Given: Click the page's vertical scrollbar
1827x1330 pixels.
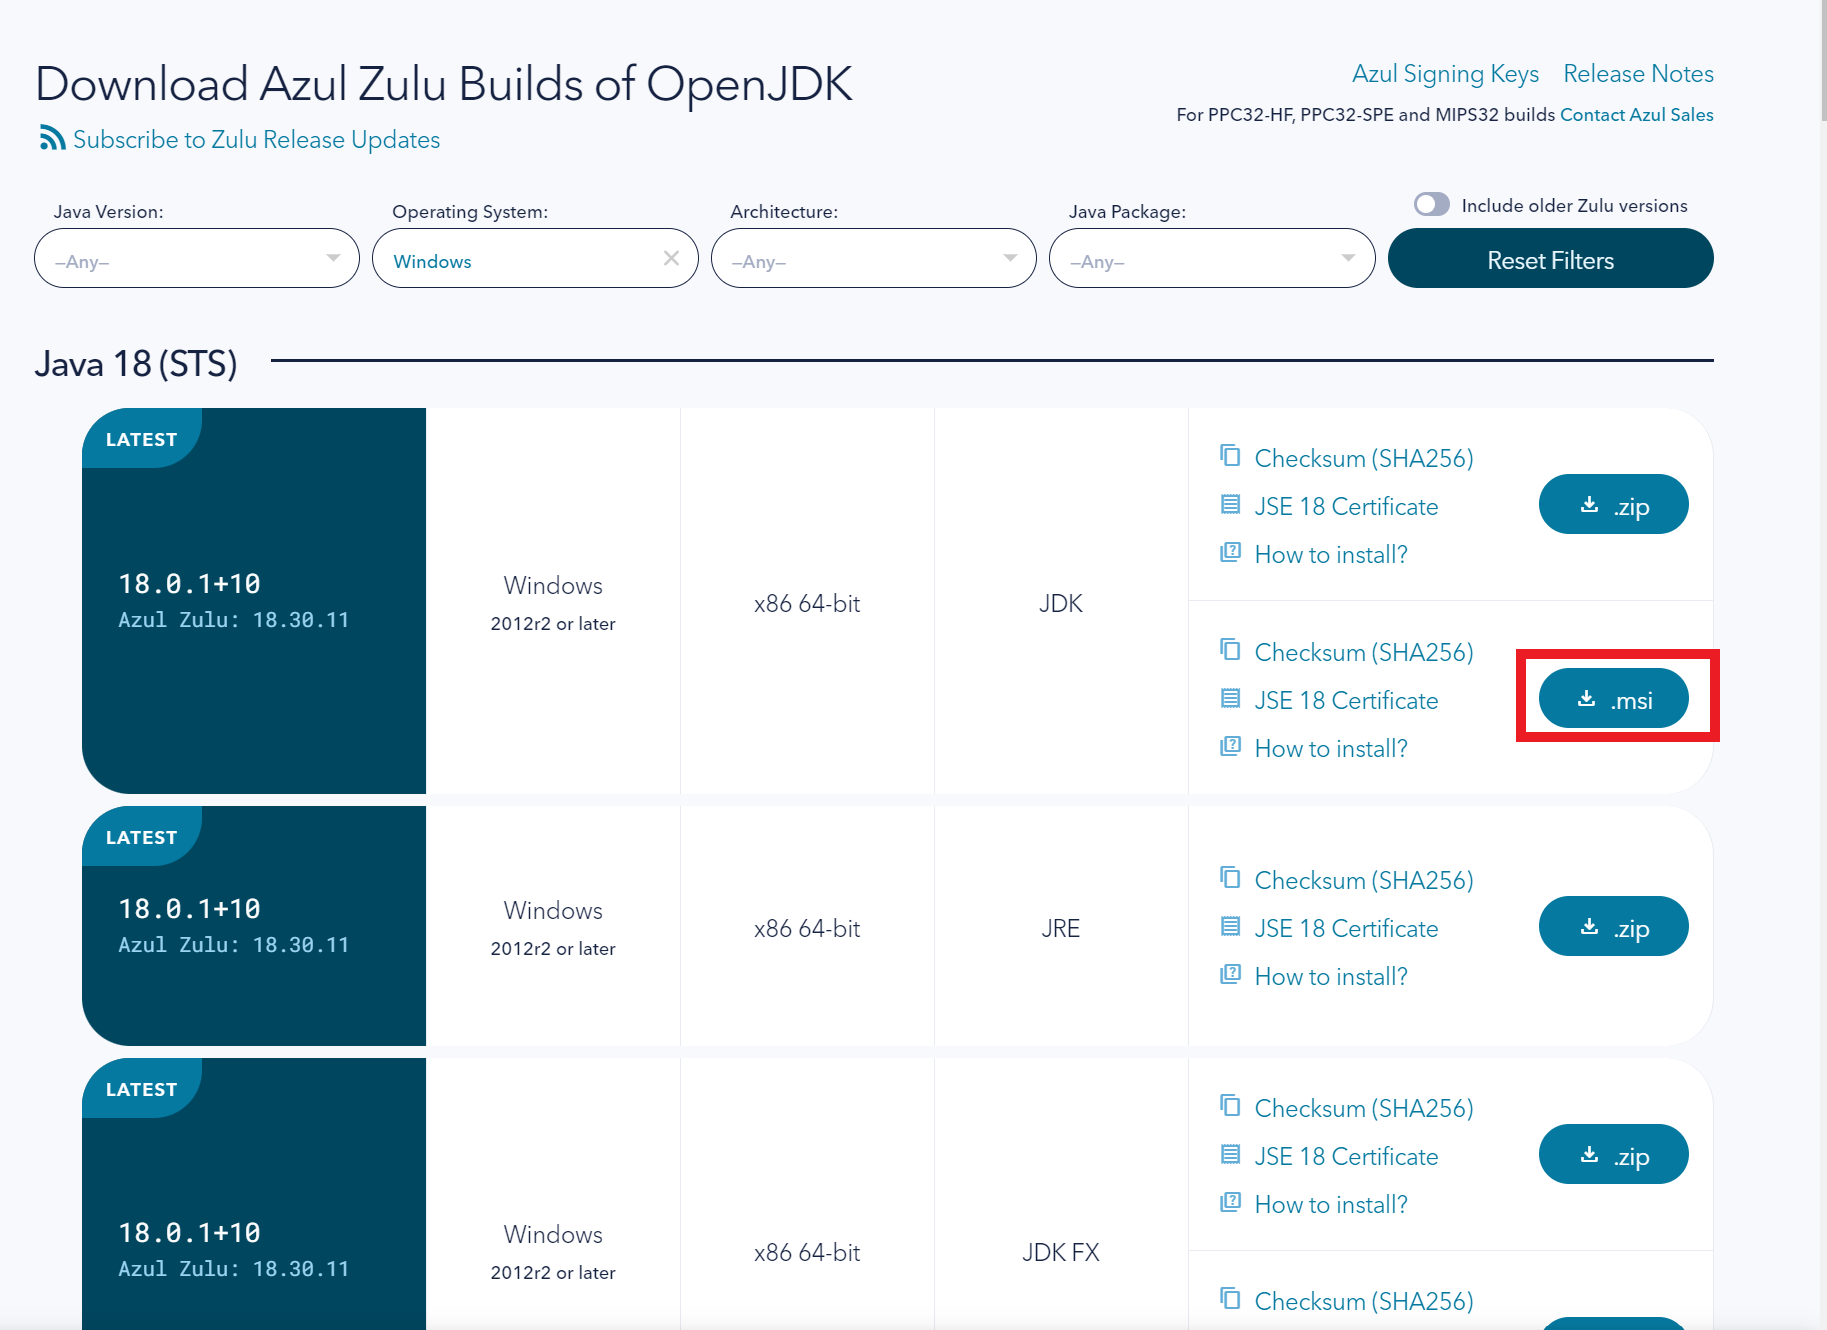Looking at the screenshot, I should pos(1822,60).
